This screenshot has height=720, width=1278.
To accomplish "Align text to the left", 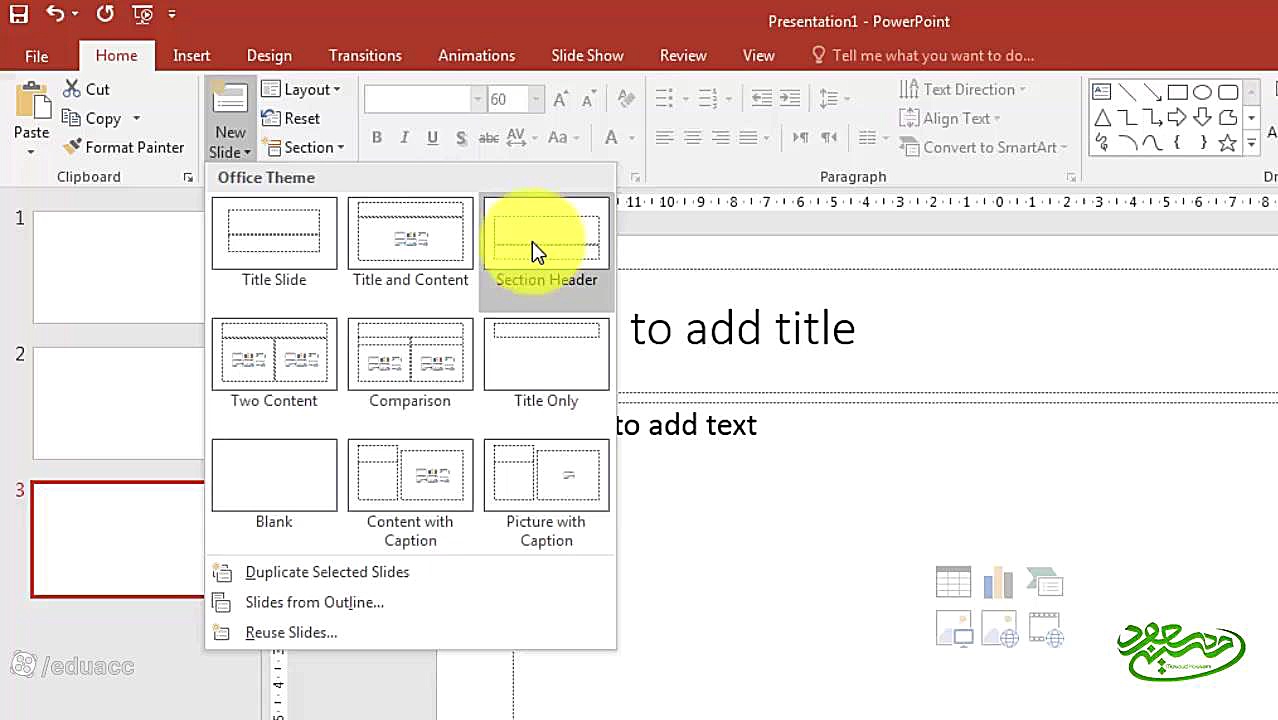I will 664,138.
